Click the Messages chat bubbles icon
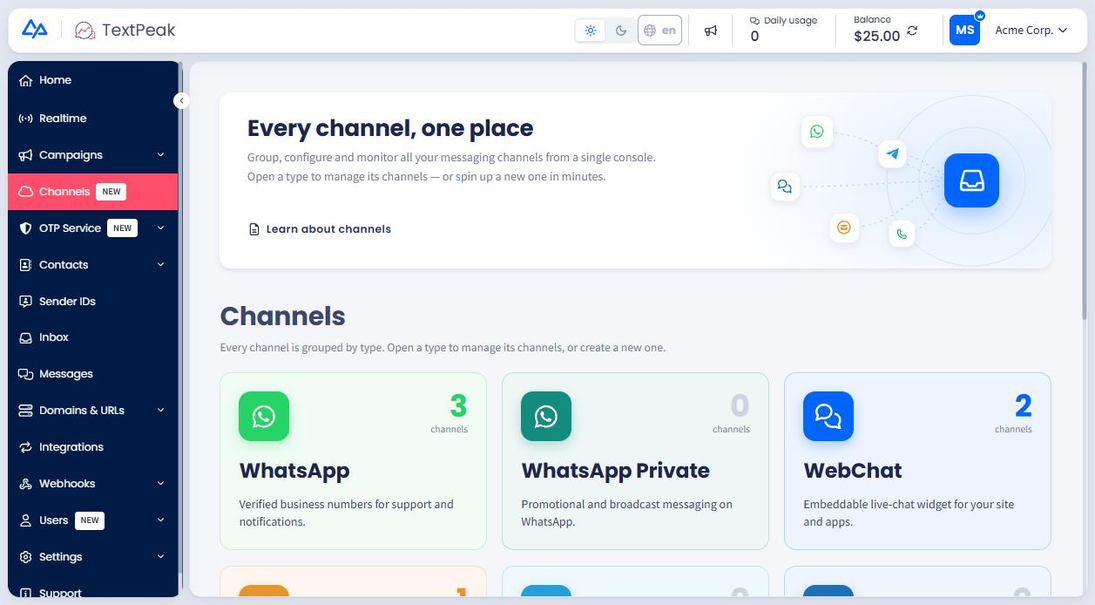This screenshot has width=1095, height=605. coord(26,374)
